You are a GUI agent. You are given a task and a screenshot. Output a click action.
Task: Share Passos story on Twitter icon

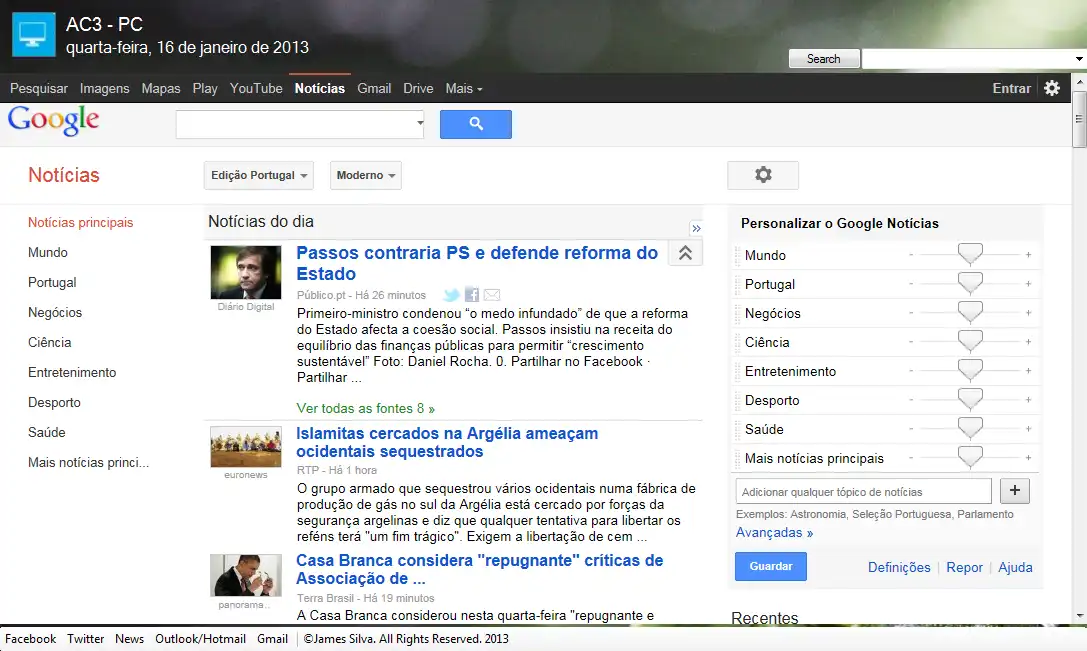(x=451, y=295)
